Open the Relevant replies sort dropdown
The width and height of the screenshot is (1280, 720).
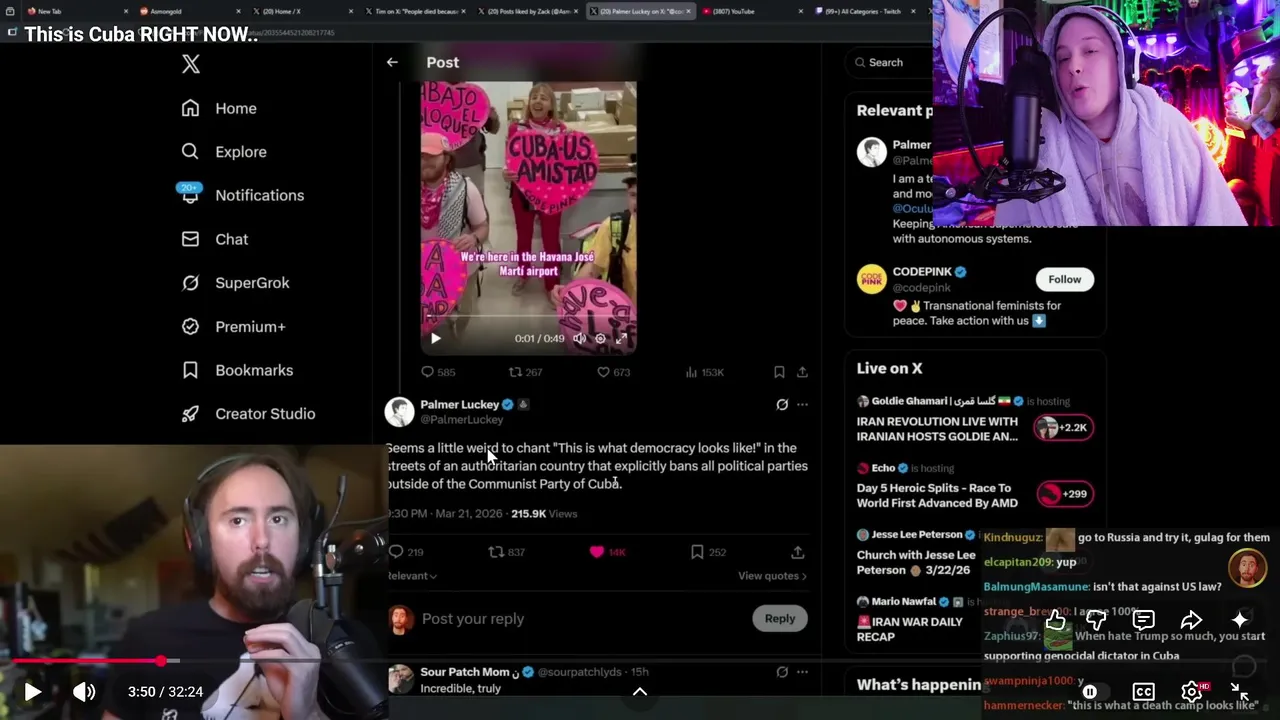pyautogui.click(x=412, y=576)
